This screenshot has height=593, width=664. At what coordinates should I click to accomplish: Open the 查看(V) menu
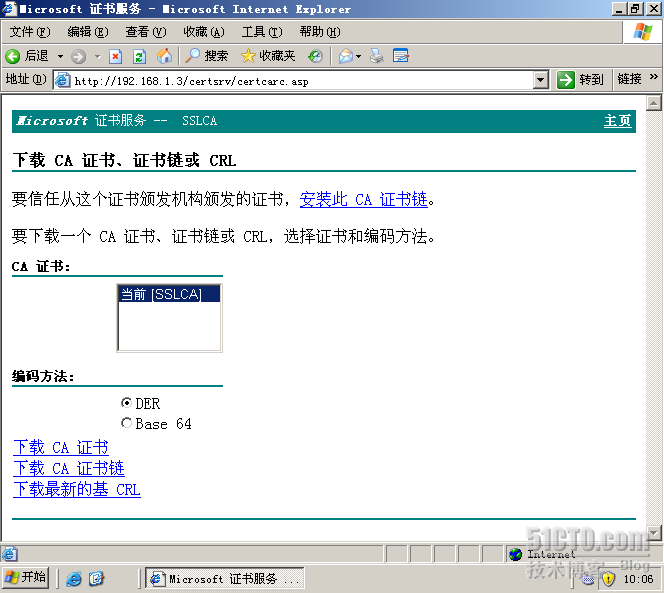(x=146, y=32)
